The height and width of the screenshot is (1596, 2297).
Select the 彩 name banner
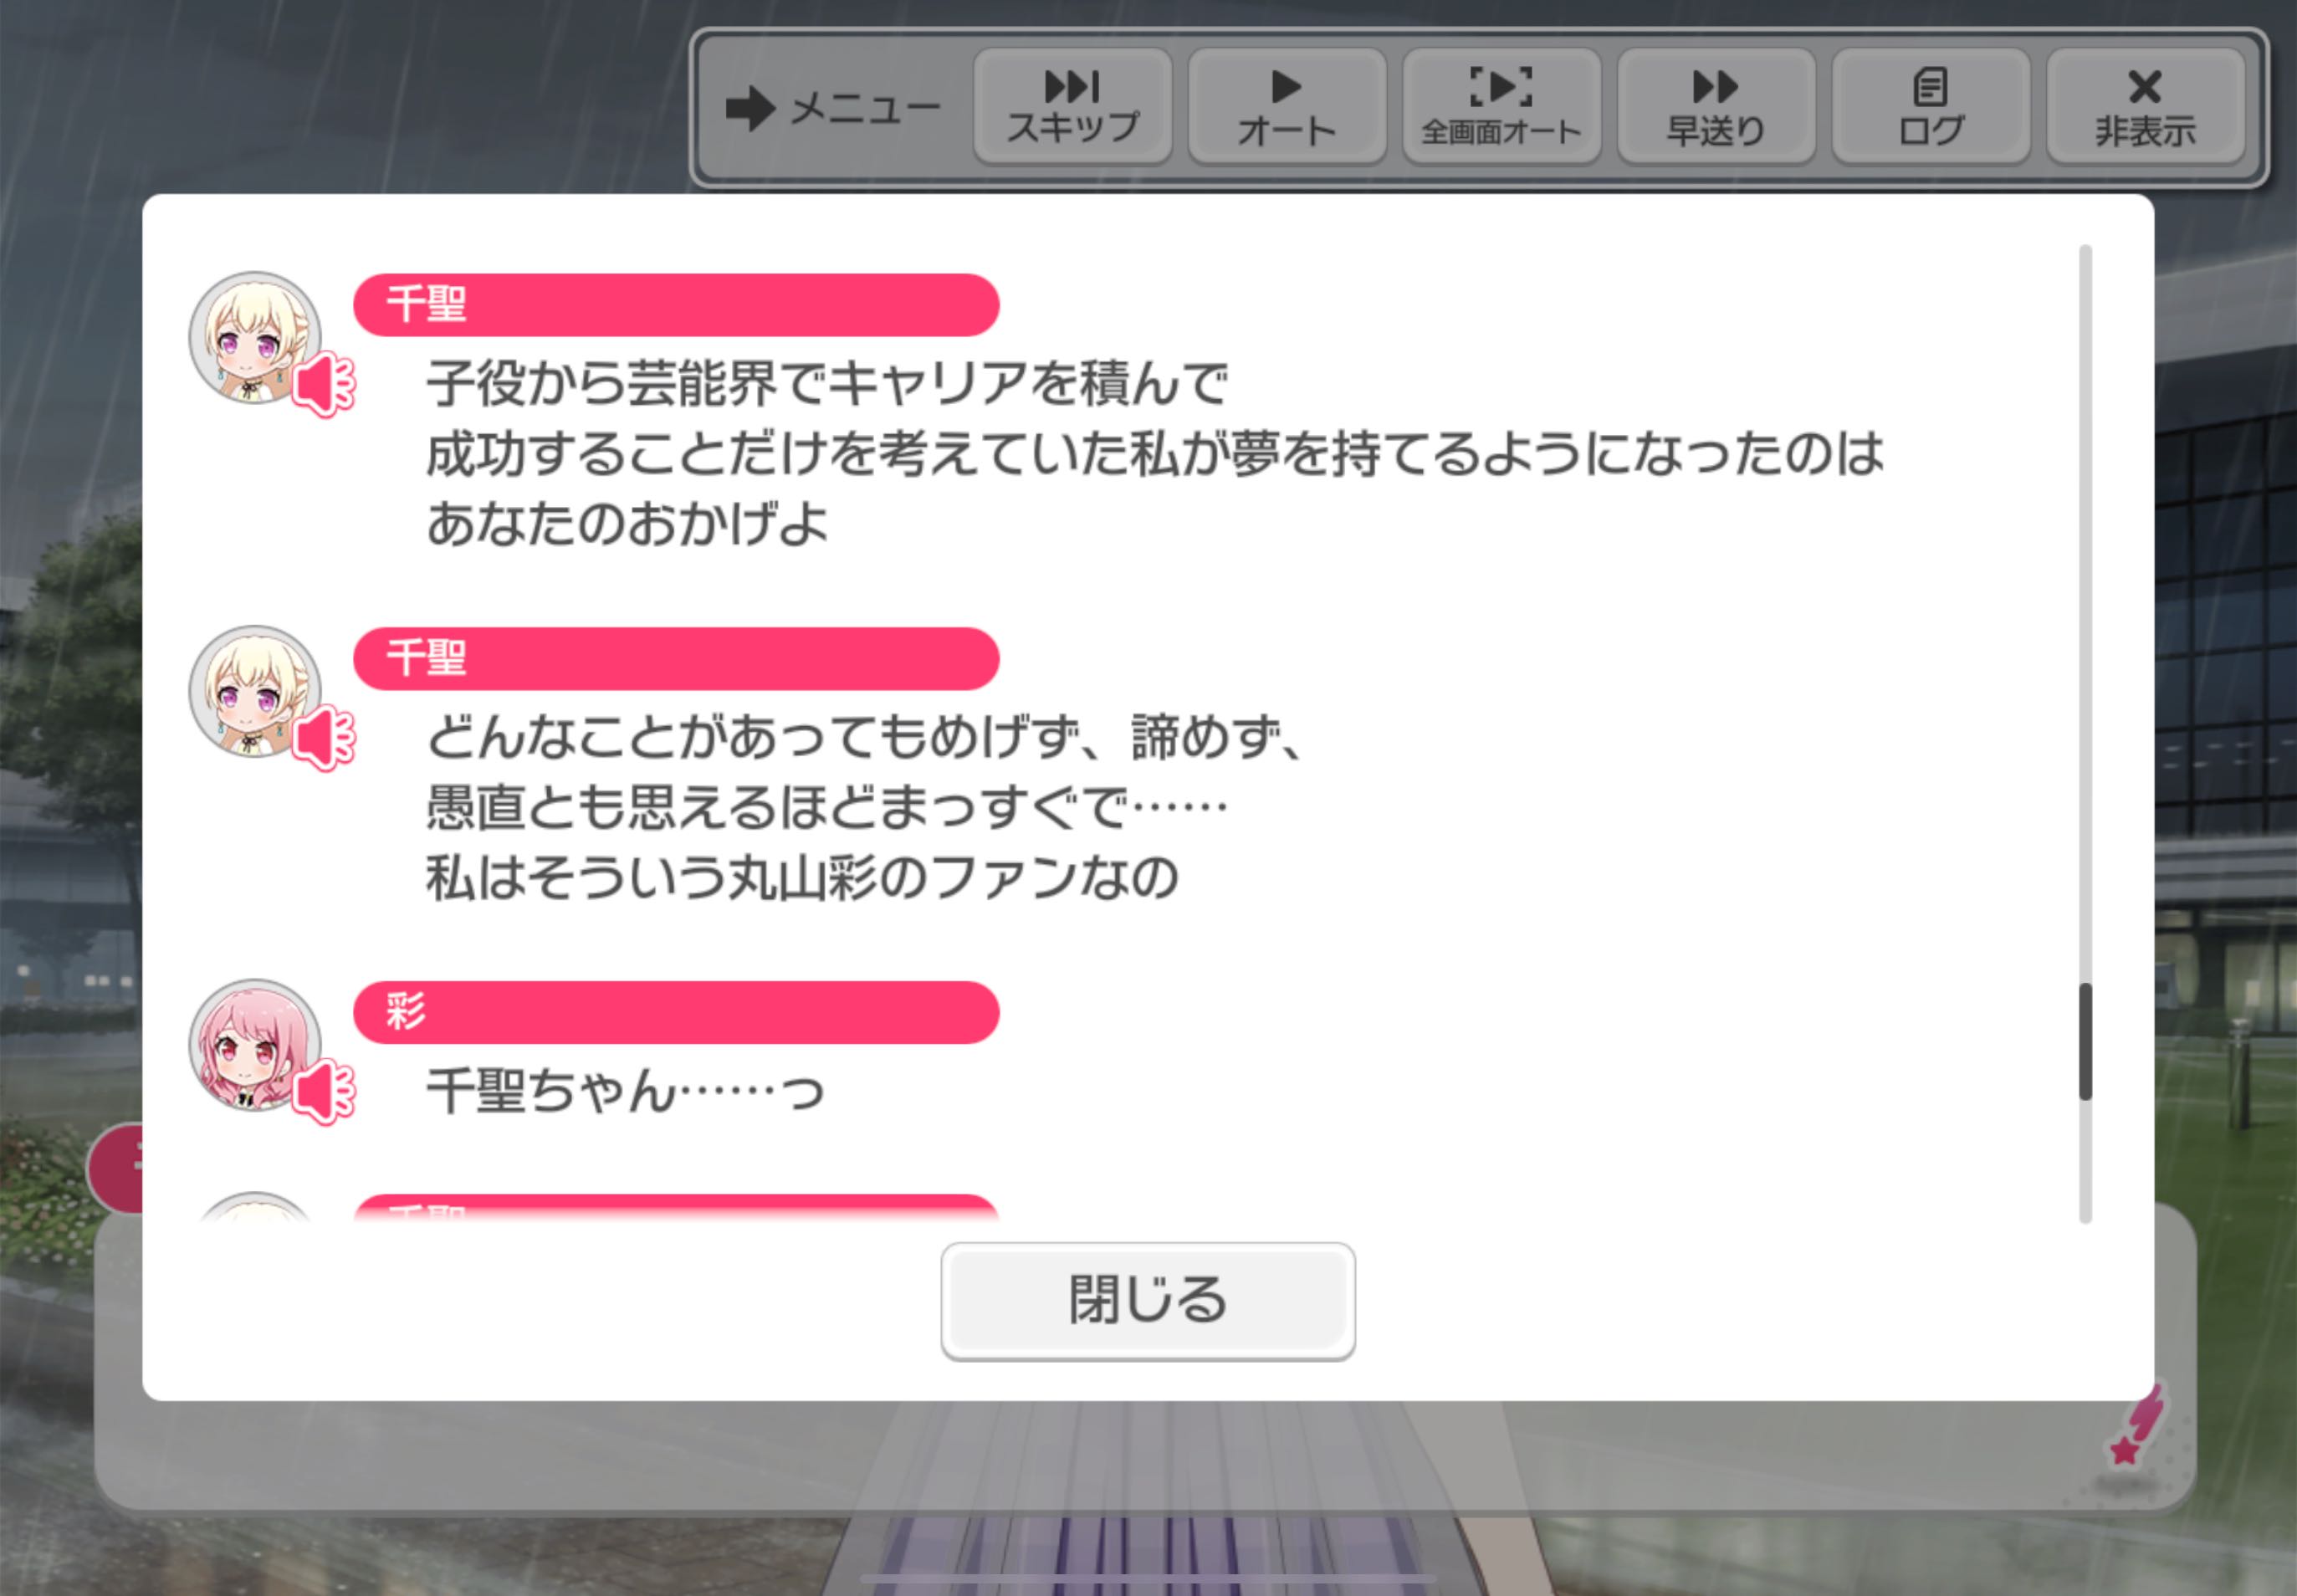click(x=676, y=1012)
